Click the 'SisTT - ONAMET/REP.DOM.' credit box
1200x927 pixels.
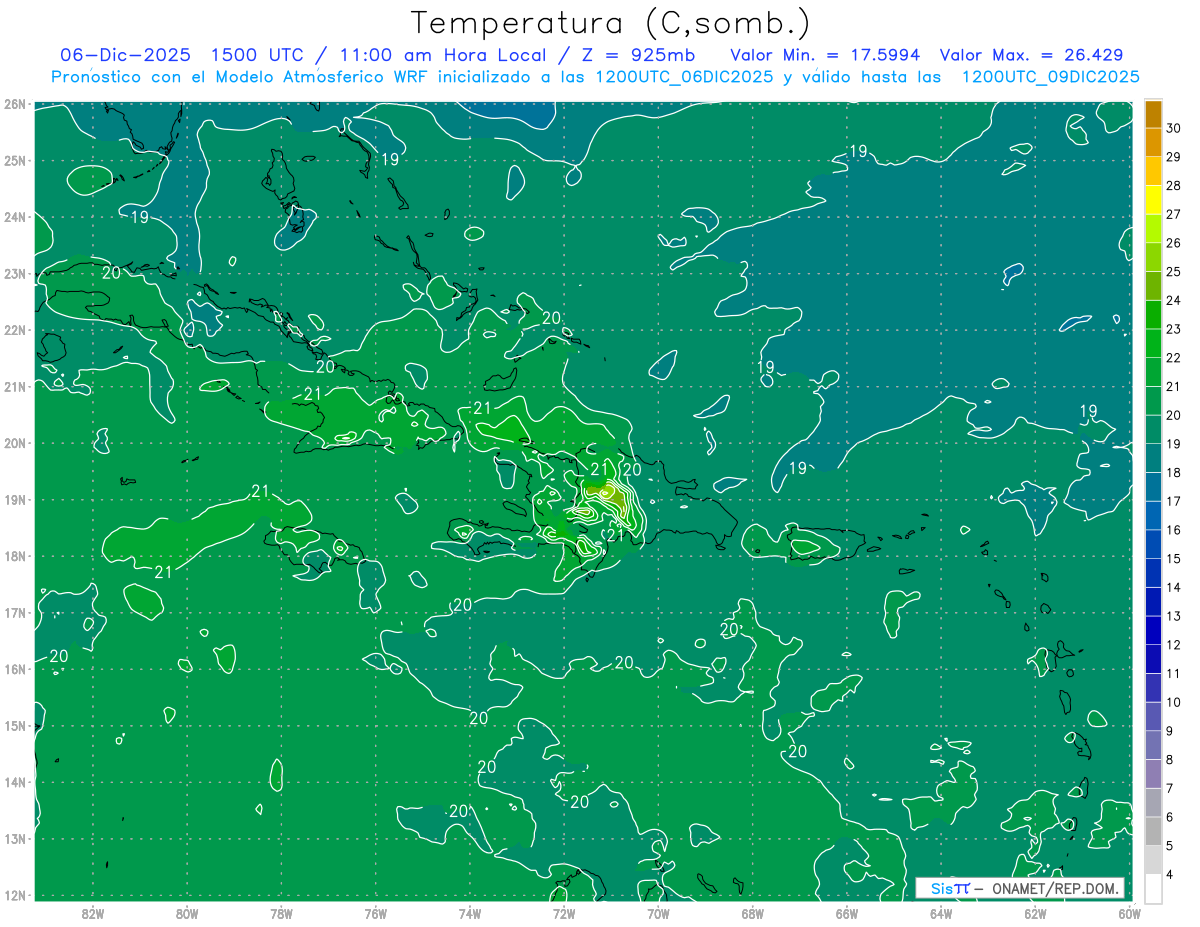coord(1019,888)
